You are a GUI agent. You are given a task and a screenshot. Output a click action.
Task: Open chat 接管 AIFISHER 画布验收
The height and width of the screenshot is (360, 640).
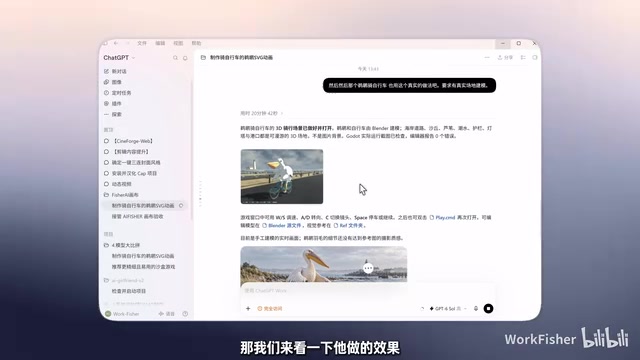(x=138, y=216)
